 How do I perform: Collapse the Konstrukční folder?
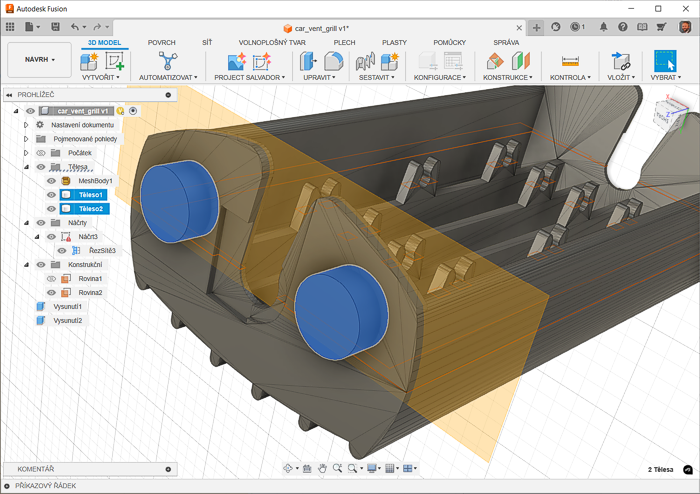click(x=26, y=265)
